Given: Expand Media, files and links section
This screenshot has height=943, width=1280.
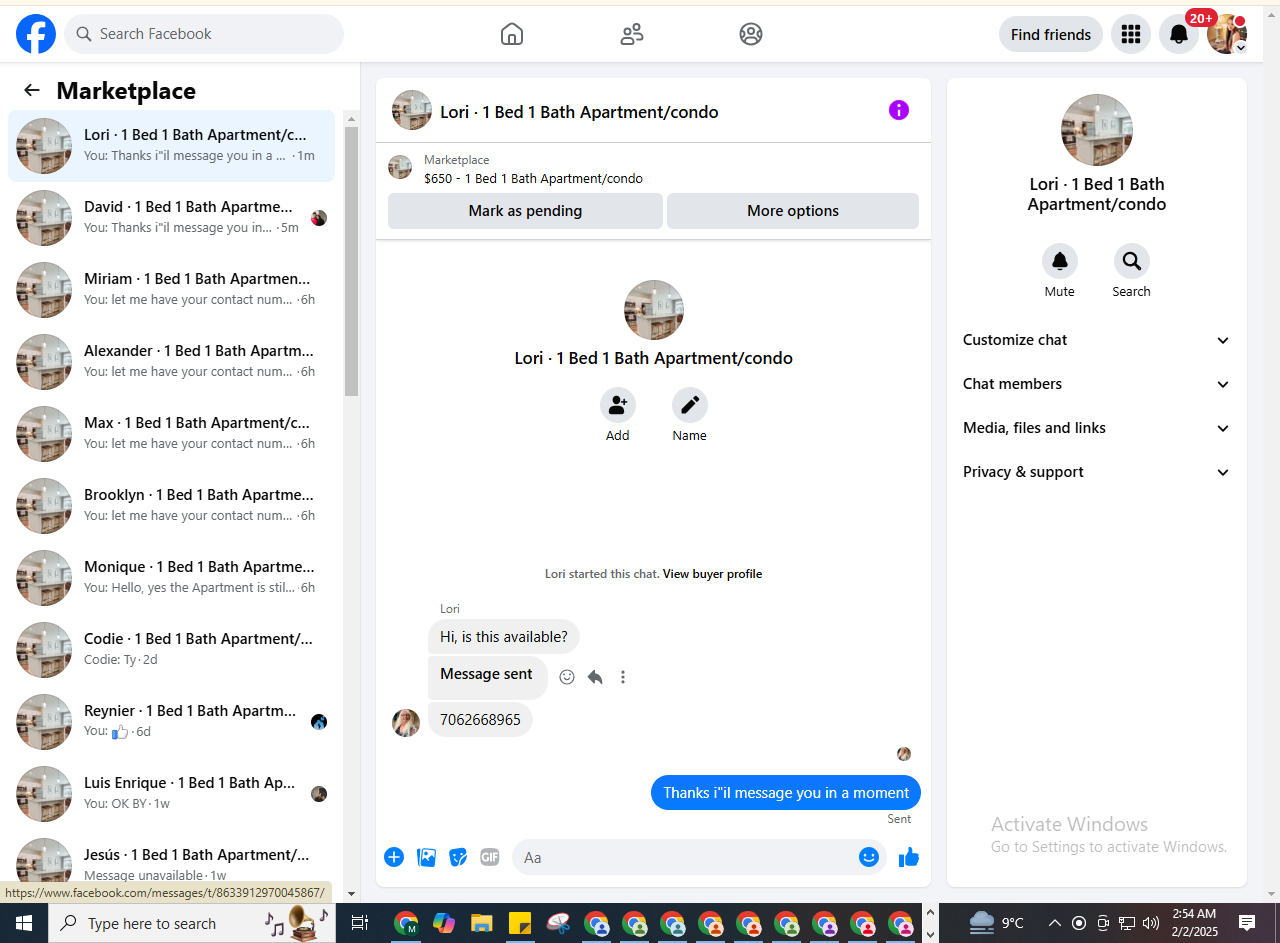Looking at the screenshot, I should point(1097,428).
